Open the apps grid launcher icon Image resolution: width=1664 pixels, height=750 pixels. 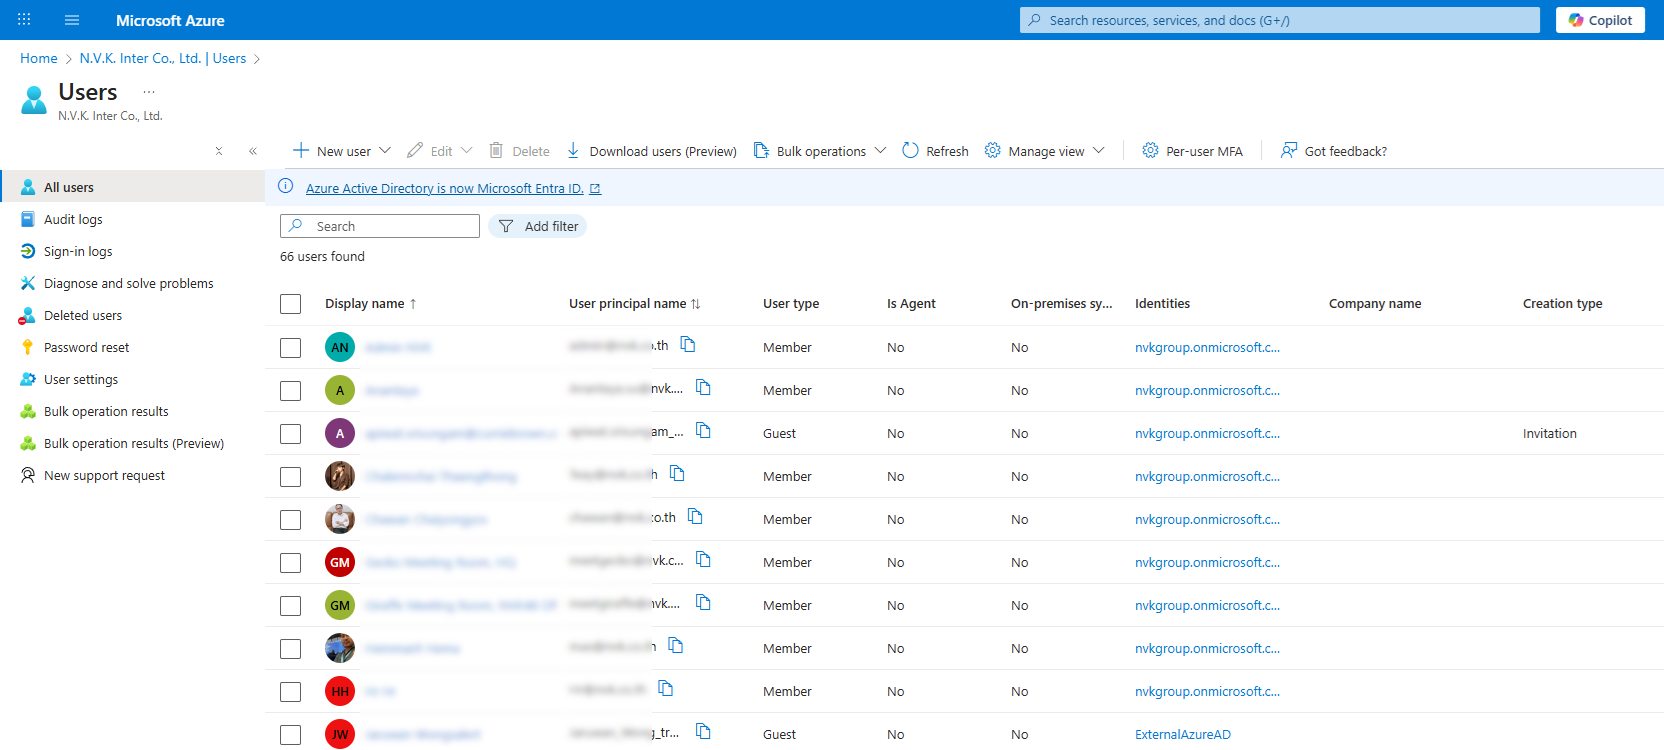tap(24, 20)
